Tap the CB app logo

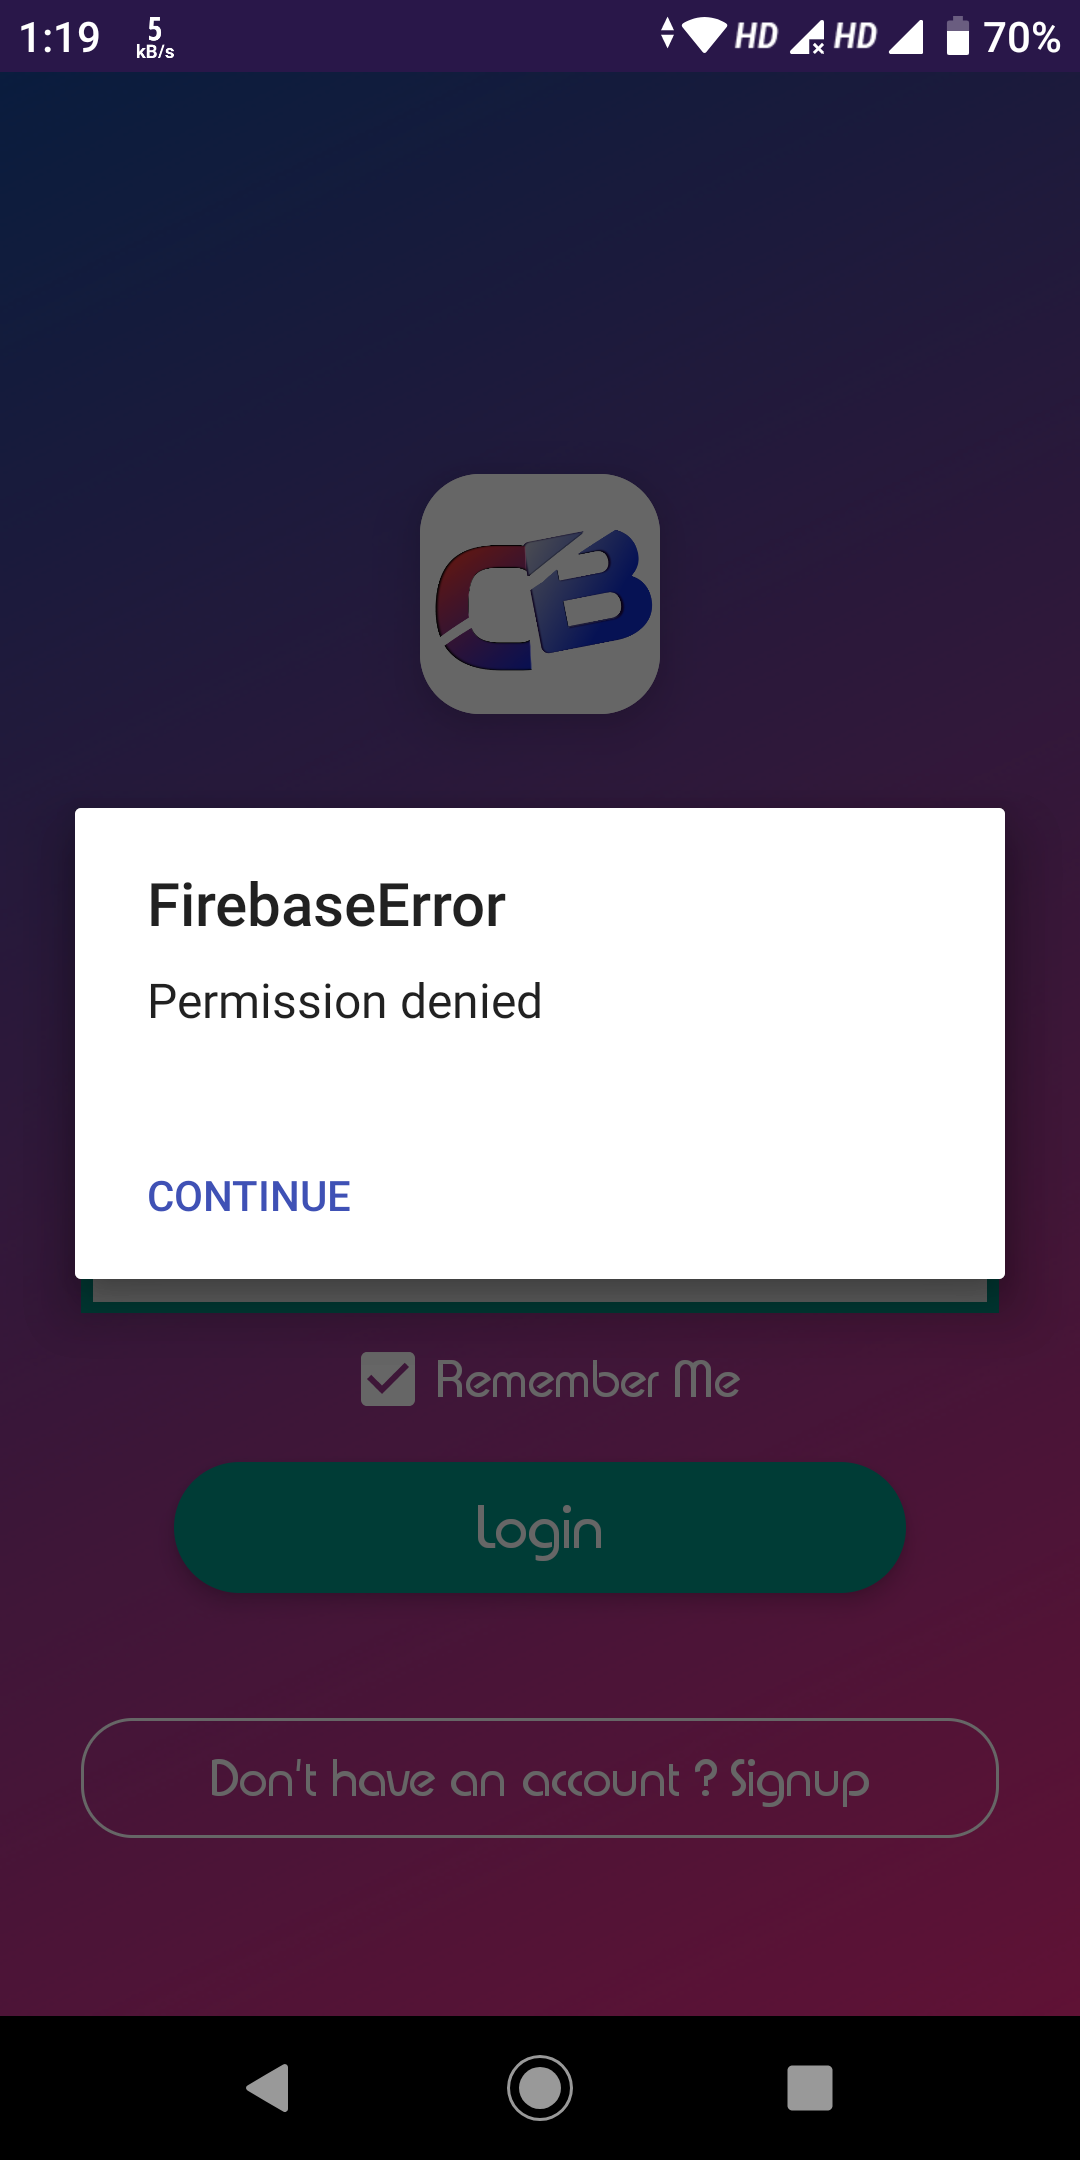pyautogui.click(x=540, y=594)
